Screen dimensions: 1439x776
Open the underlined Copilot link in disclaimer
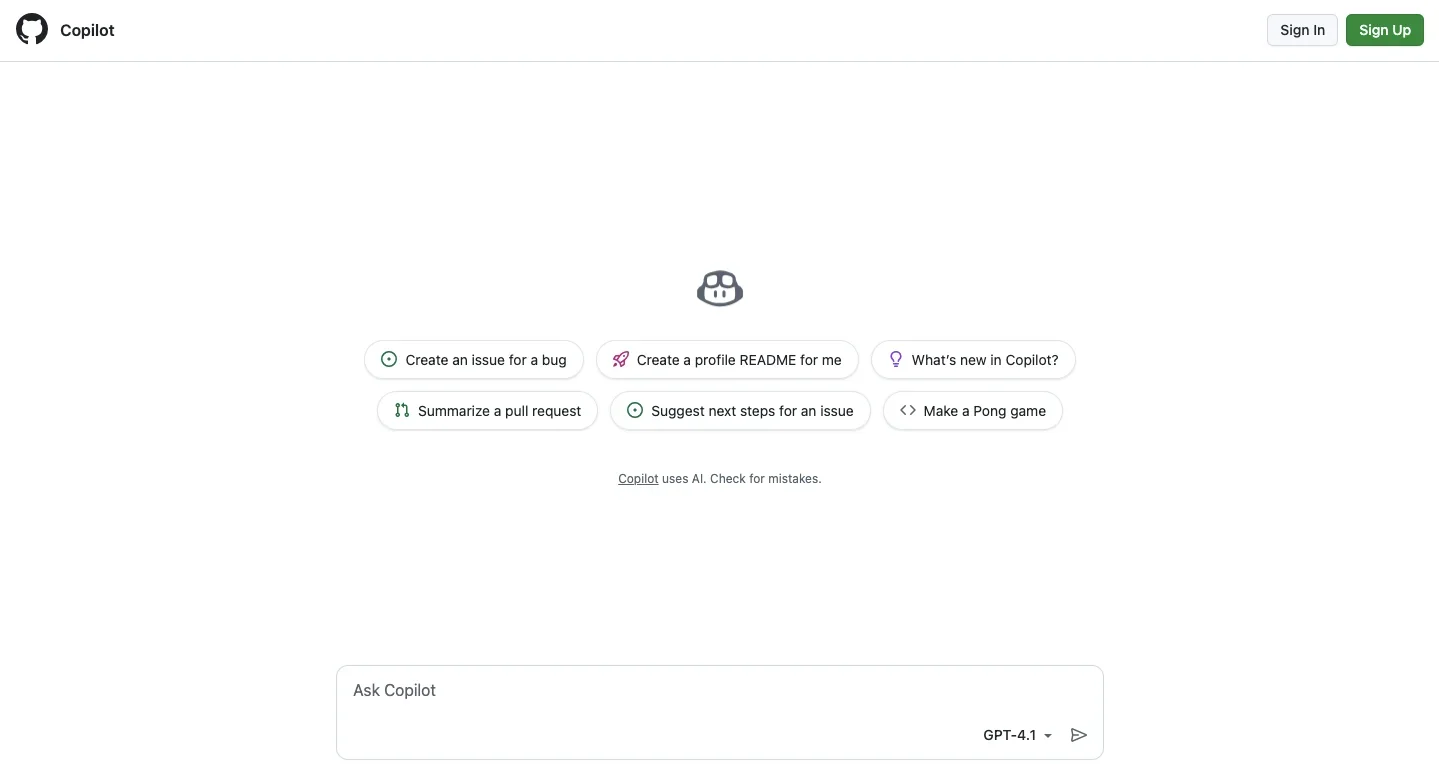[638, 479]
